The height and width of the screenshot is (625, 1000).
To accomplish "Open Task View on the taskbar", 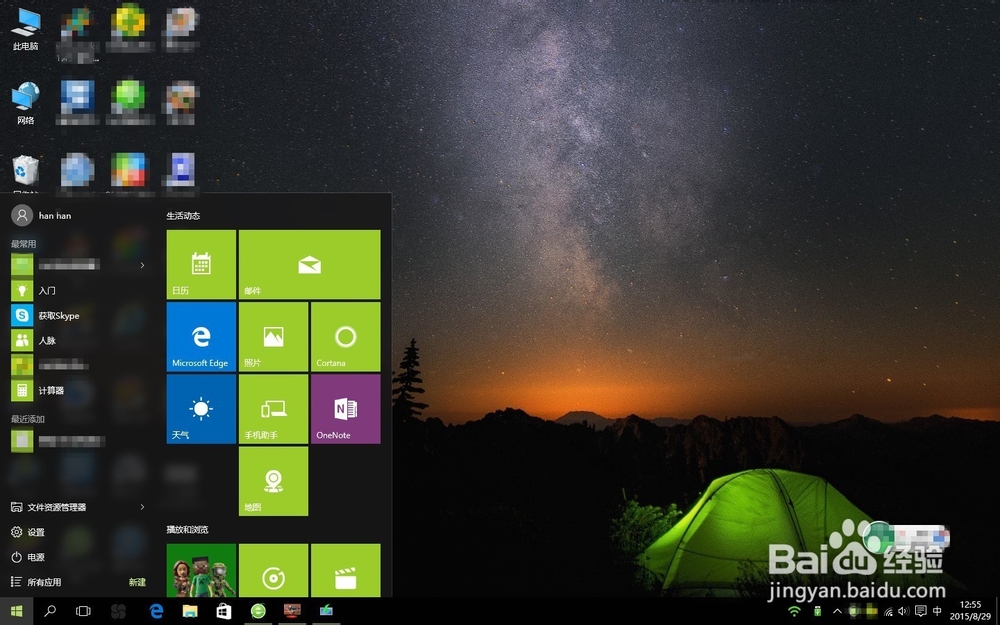I will (x=83, y=611).
